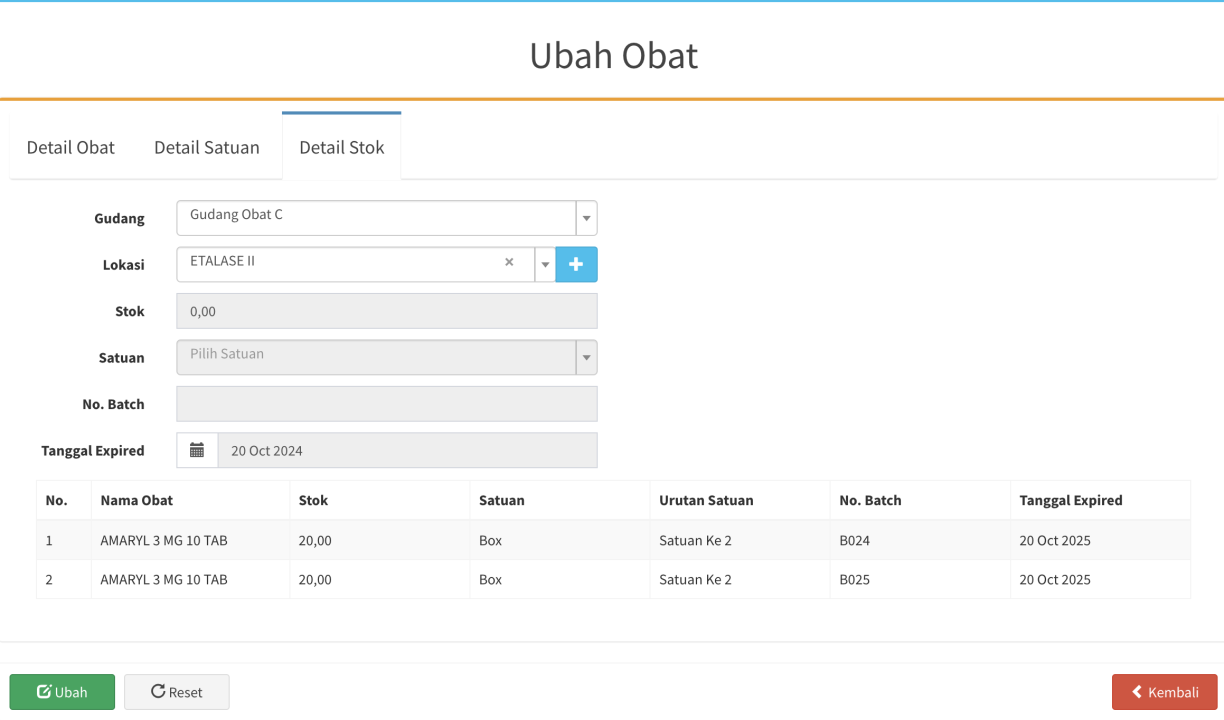Click the 20 Oct 2024 date field
The width and height of the screenshot is (1224, 720).
(408, 450)
